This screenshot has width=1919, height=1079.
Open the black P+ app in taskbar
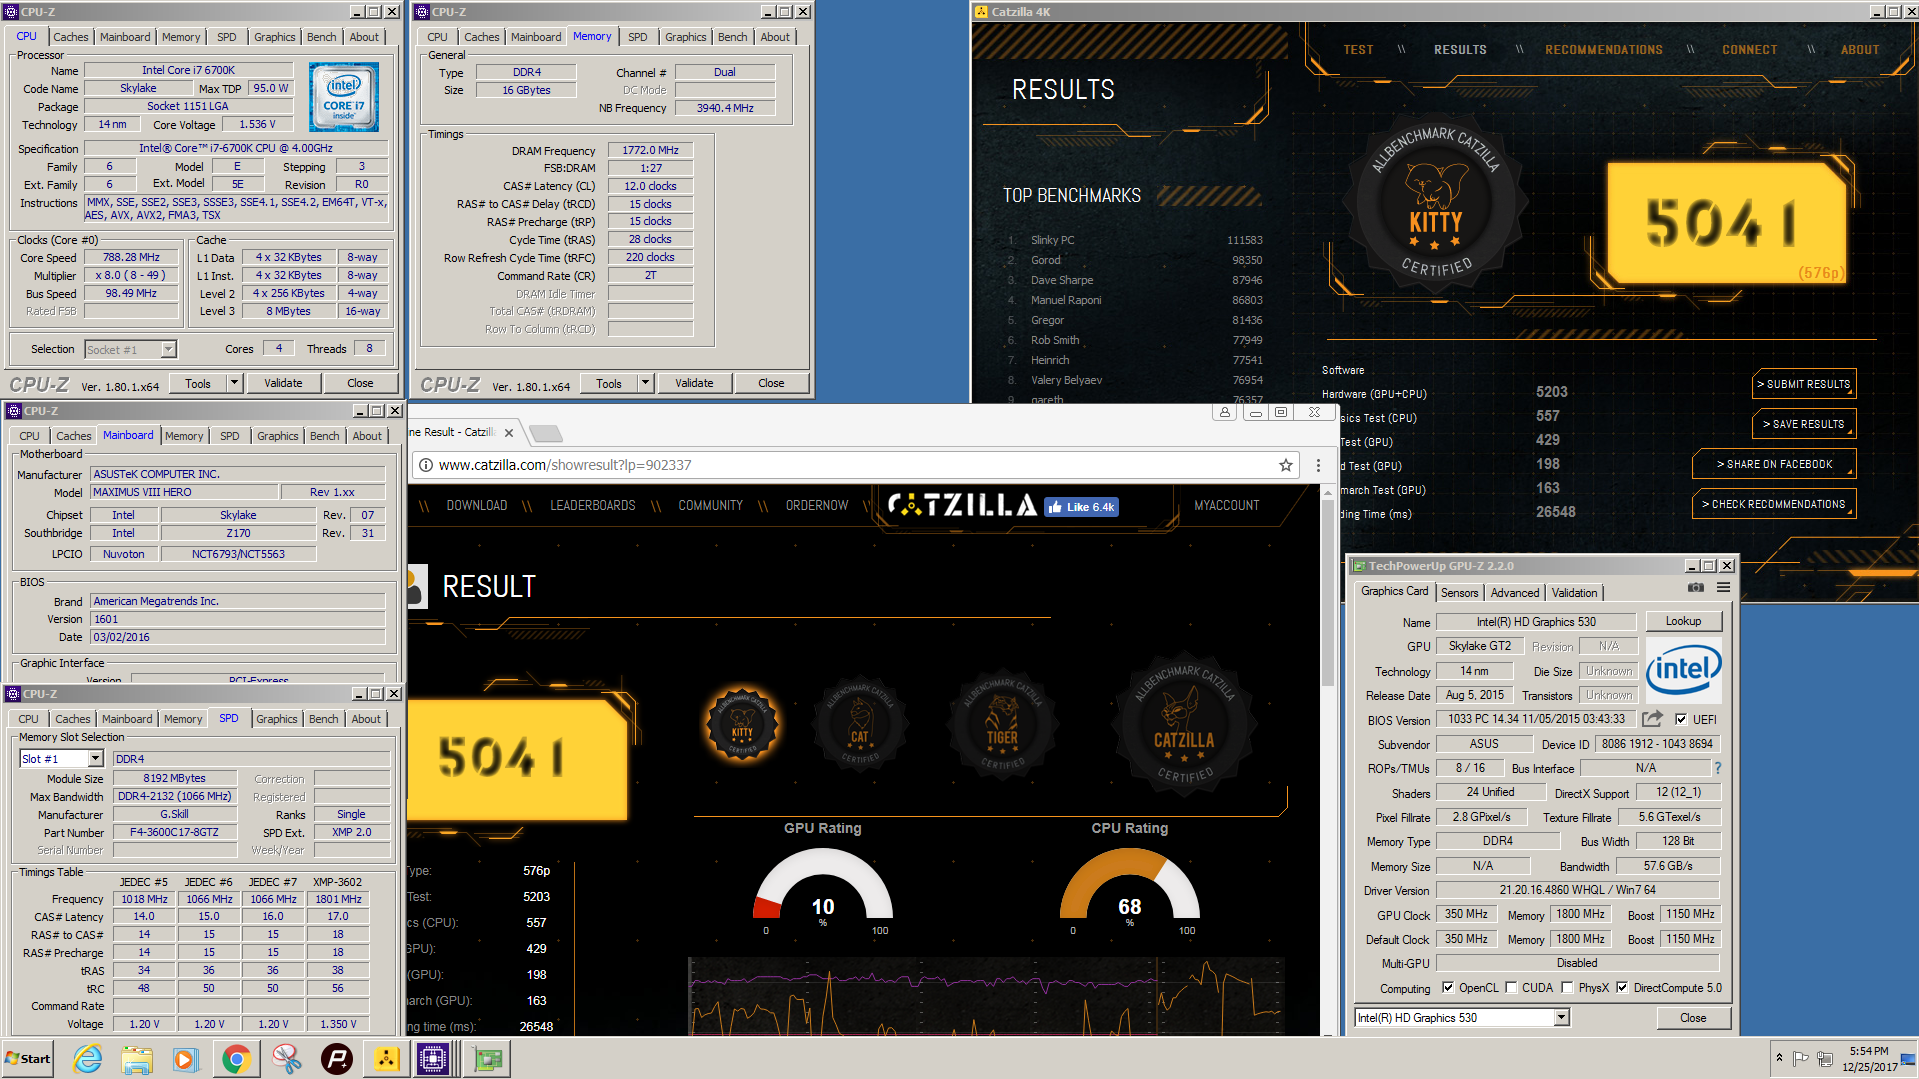coord(336,1059)
